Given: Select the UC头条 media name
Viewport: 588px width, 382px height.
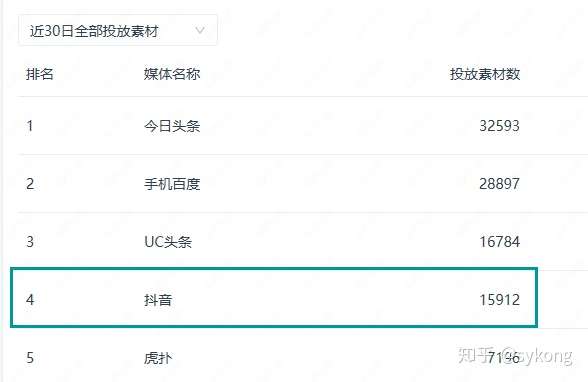Looking at the screenshot, I should point(168,242).
